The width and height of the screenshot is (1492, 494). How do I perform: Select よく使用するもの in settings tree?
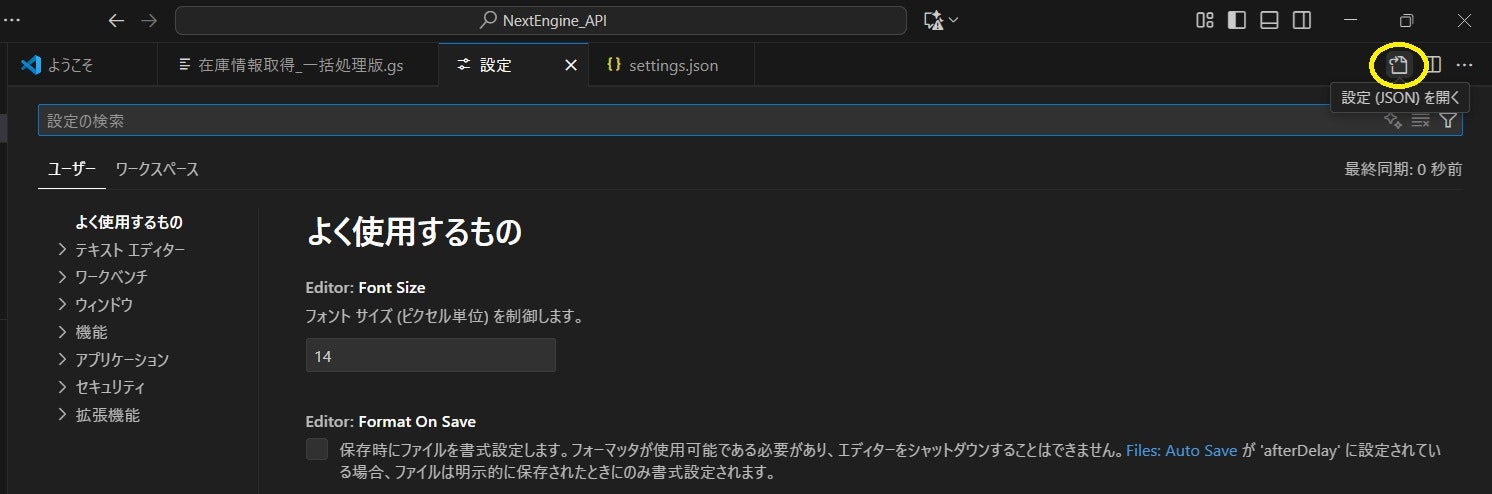pyautogui.click(x=129, y=222)
